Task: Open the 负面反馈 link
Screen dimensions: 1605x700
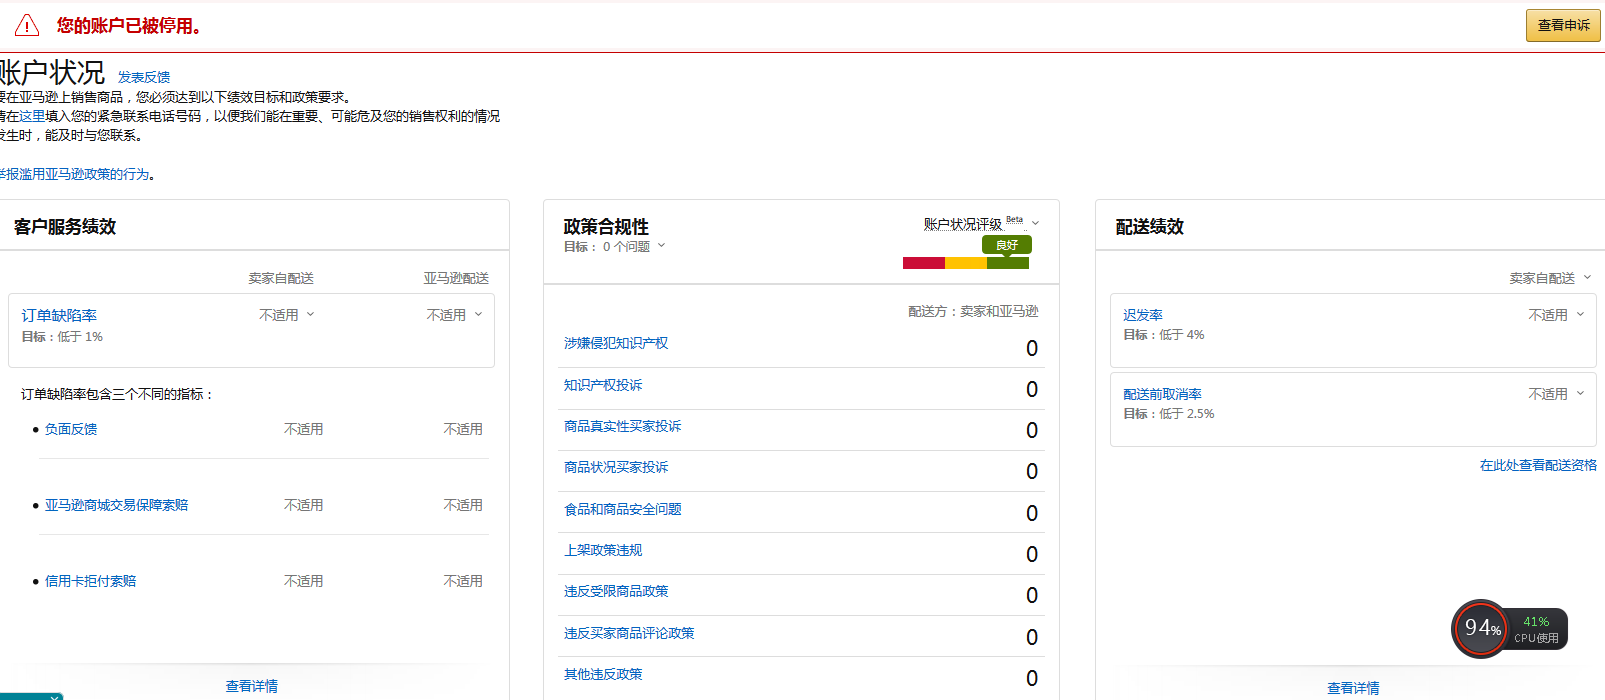Action: coord(71,429)
